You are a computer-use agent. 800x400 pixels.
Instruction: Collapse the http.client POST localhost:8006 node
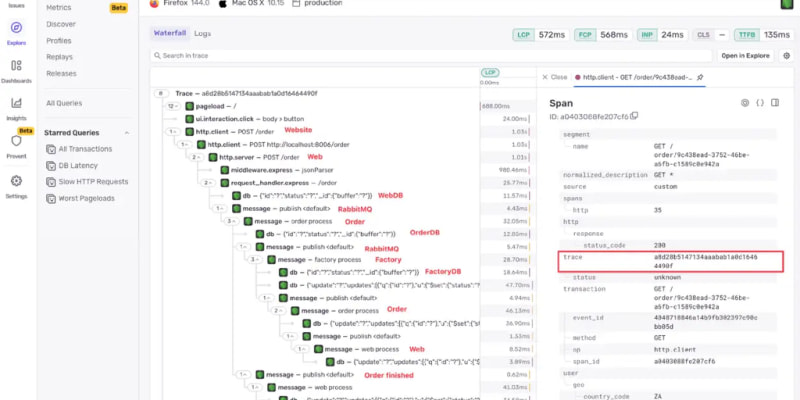pos(184,144)
